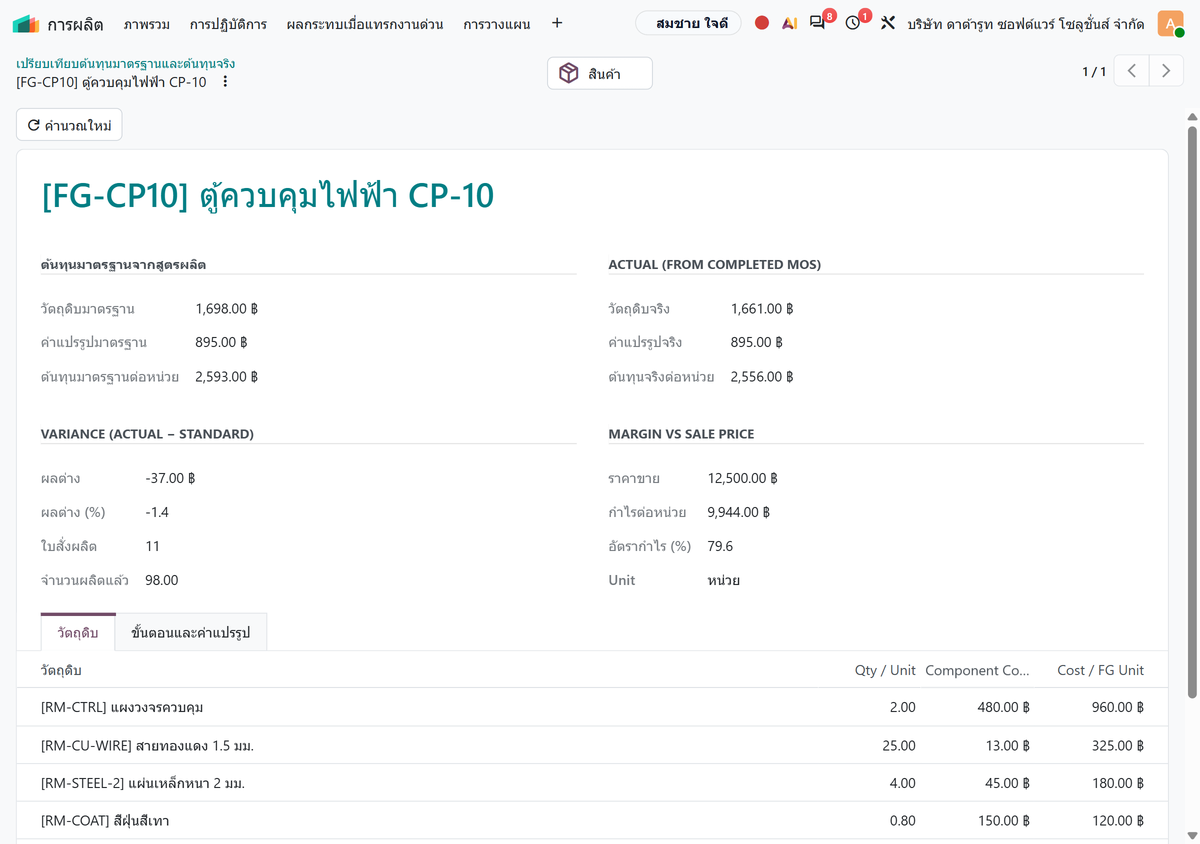Click the Component Co... column header
The image size is (1200, 844).
(x=977, y=670)
